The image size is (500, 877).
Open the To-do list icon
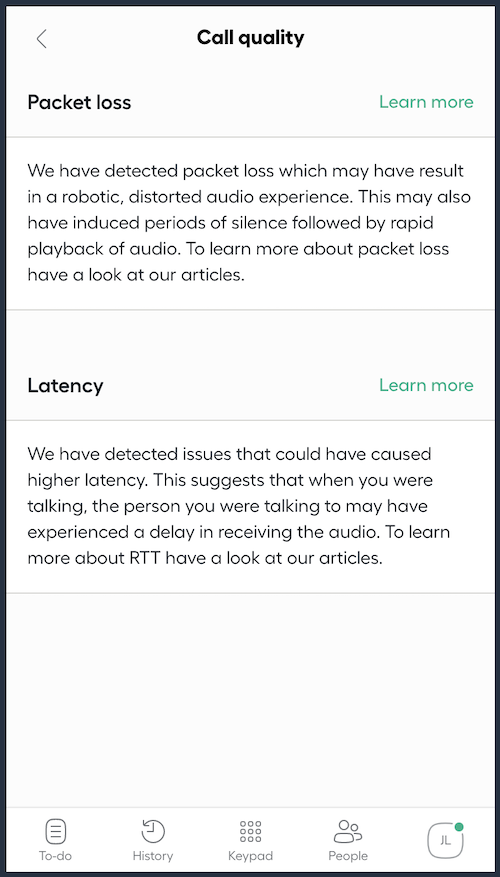(x=55, y=831)
